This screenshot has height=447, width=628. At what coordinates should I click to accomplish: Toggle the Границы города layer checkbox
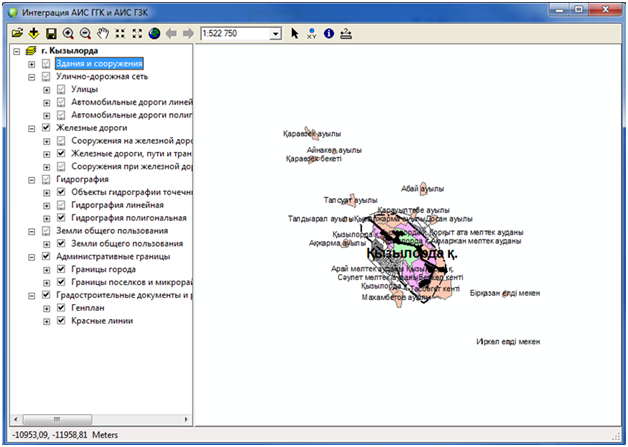tap(61, 269)
